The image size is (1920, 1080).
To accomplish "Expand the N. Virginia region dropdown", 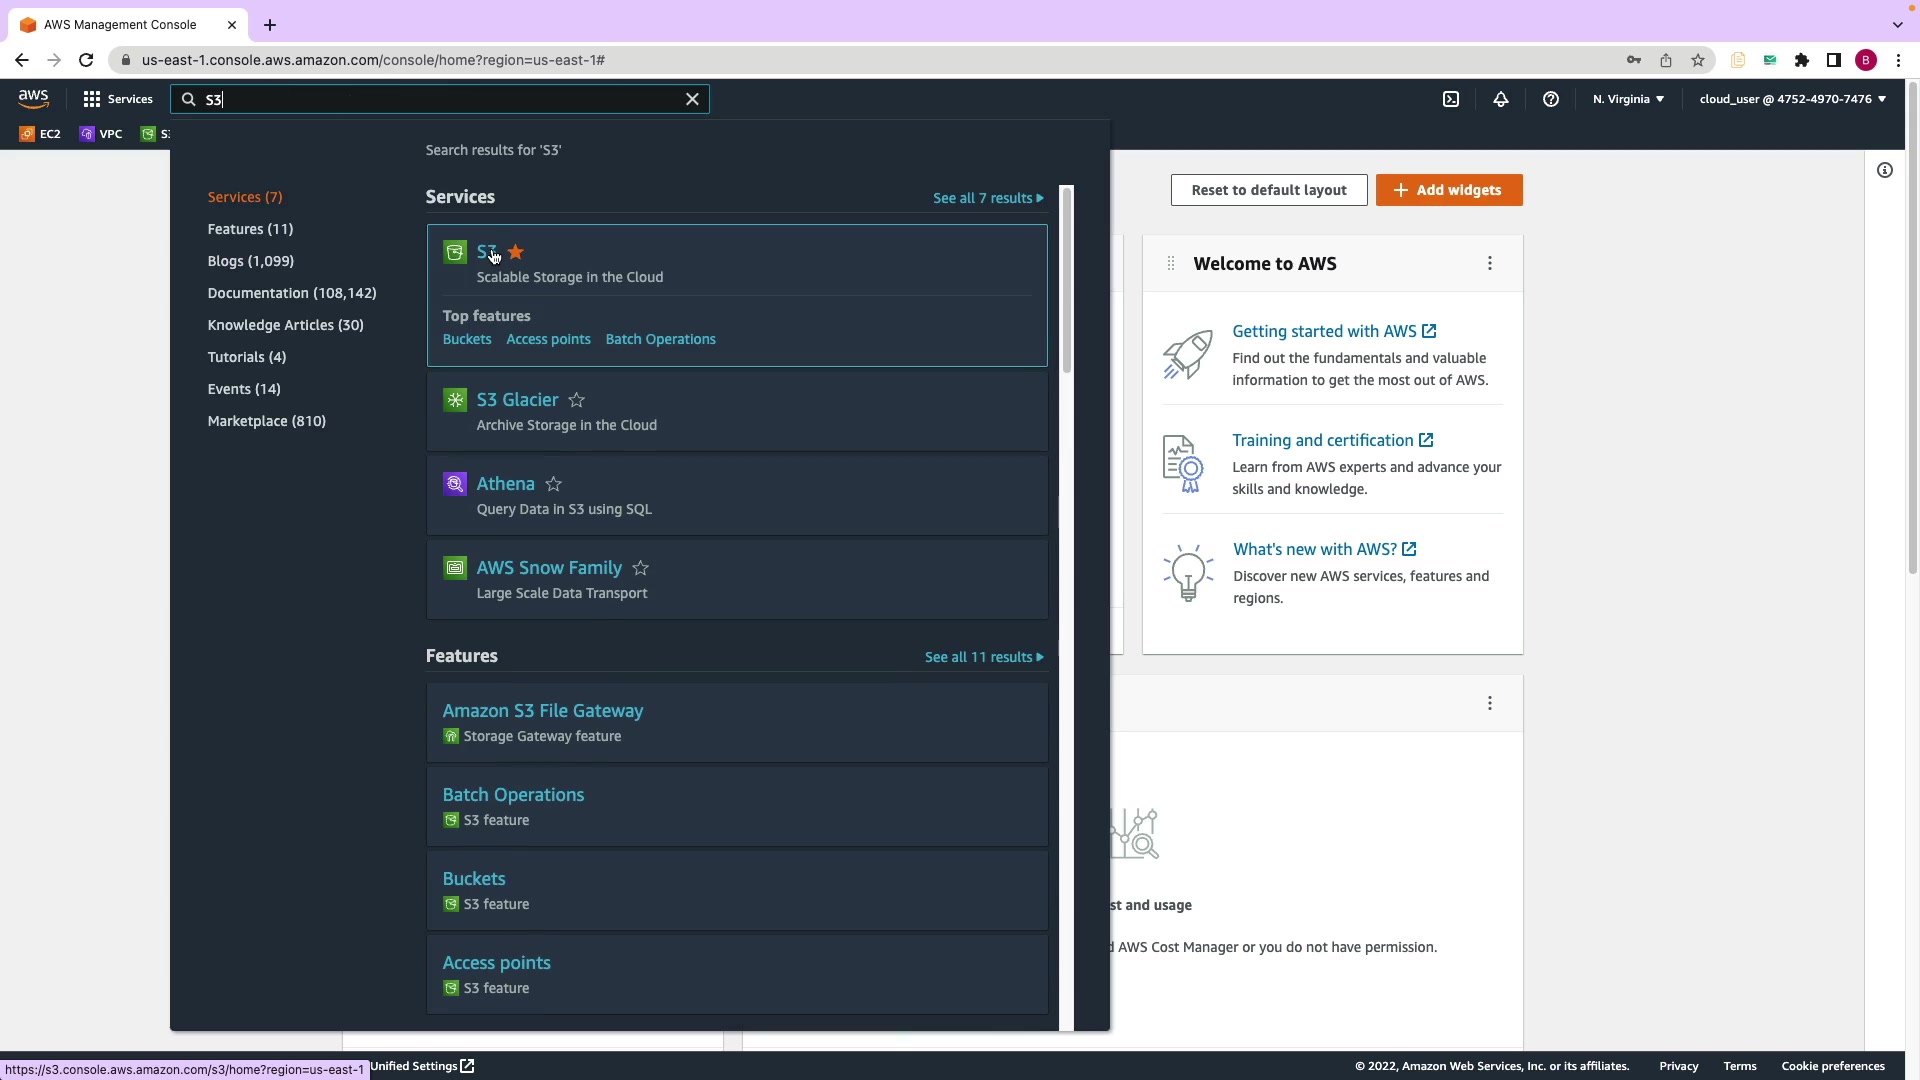I will pos(1628,99).
